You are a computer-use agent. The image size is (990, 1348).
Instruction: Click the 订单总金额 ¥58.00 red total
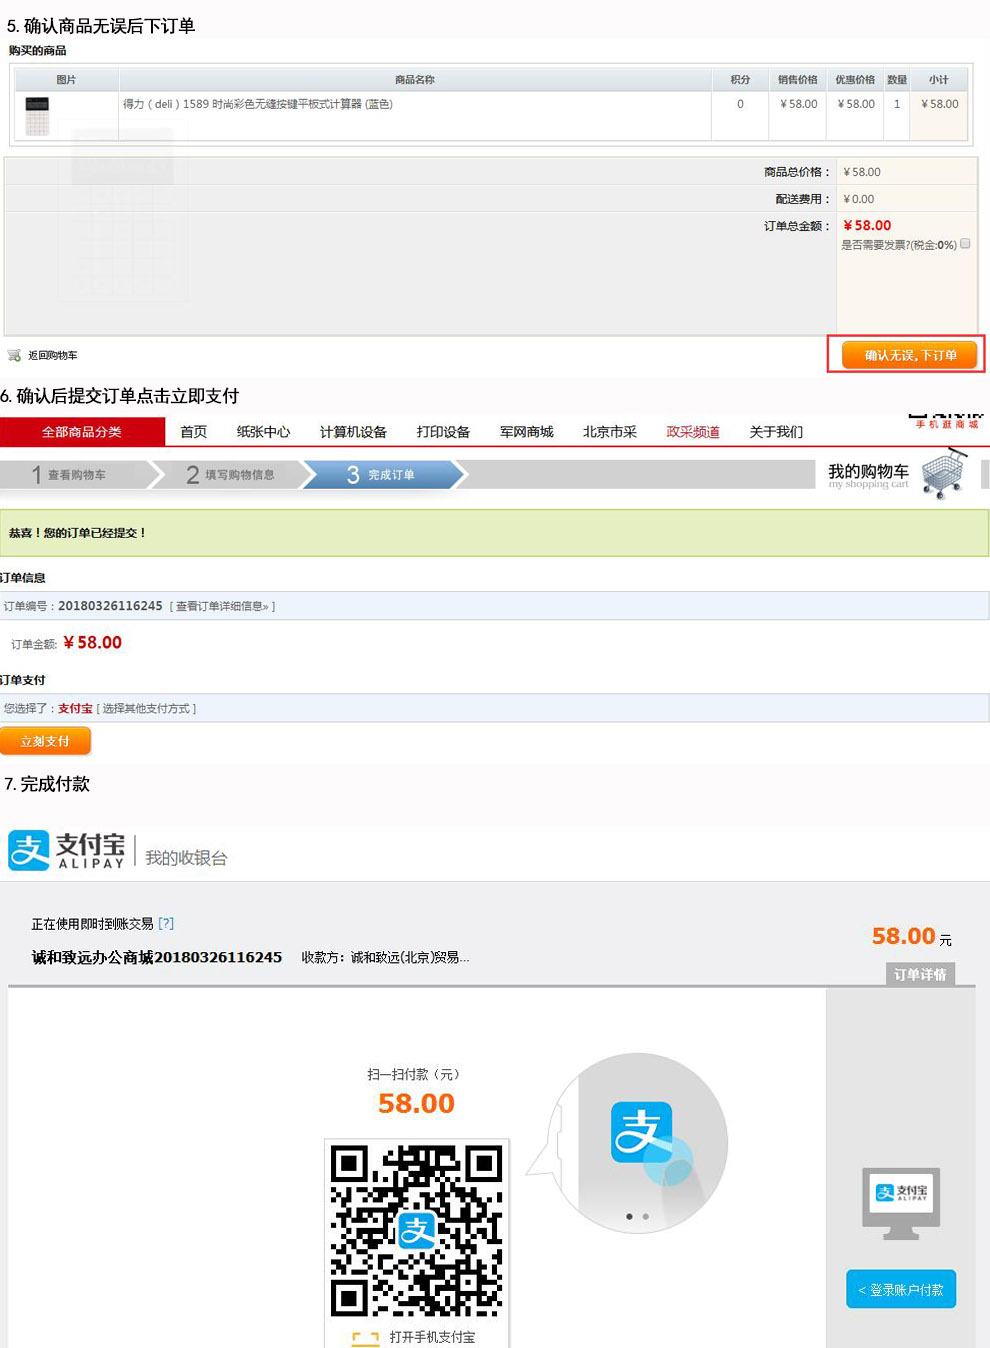pos(867,226)
